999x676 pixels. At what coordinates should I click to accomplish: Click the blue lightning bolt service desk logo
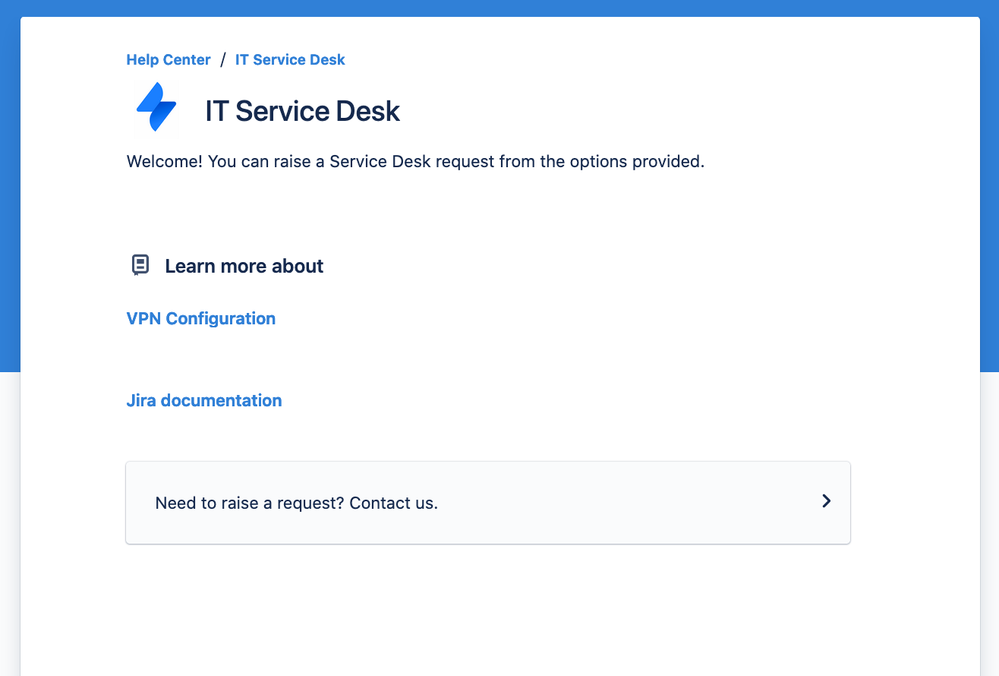[x=156, y=107]
